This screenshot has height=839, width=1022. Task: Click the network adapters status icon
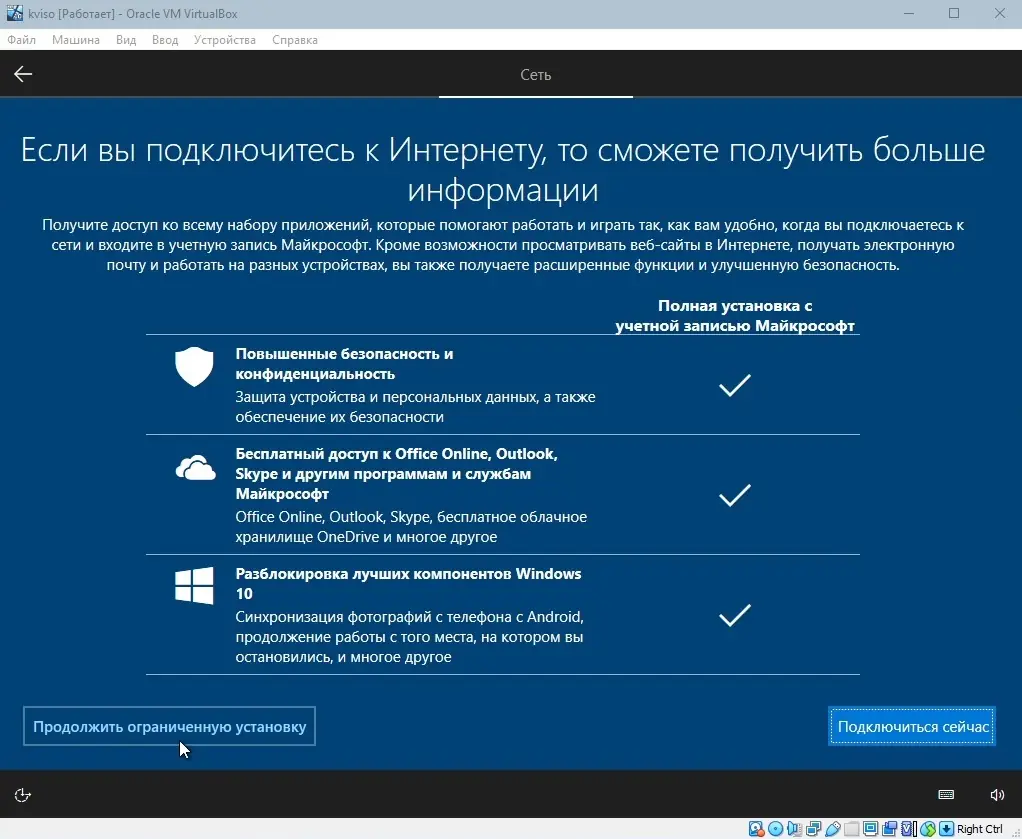point(813,829)
